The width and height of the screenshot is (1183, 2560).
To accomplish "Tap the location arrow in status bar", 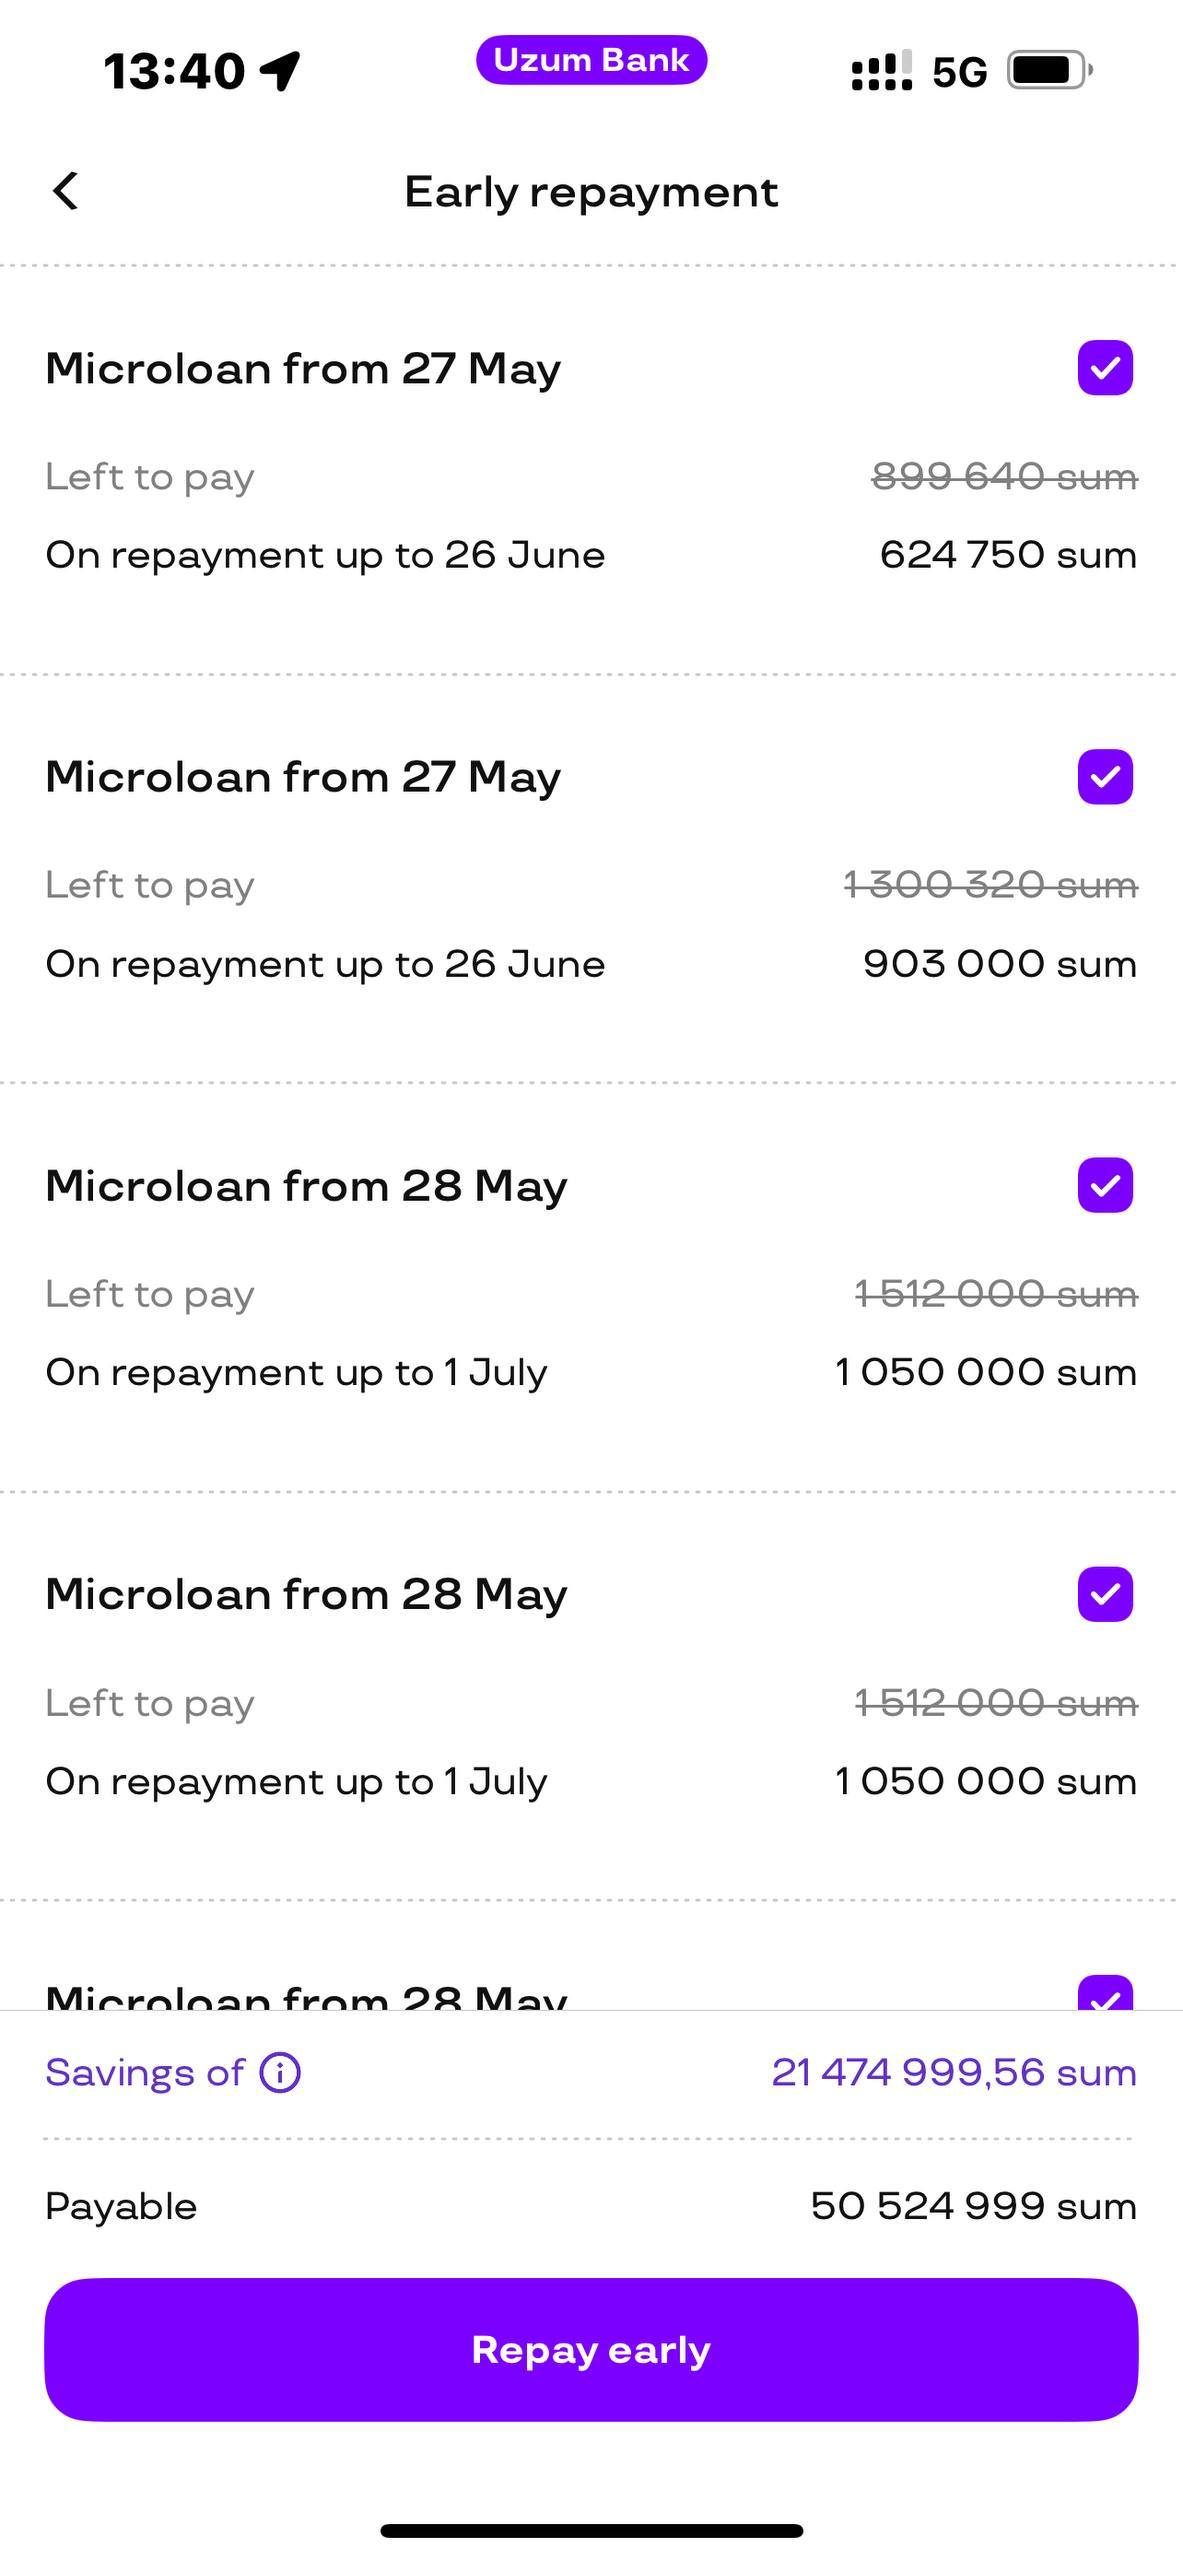I will [280, 70].
